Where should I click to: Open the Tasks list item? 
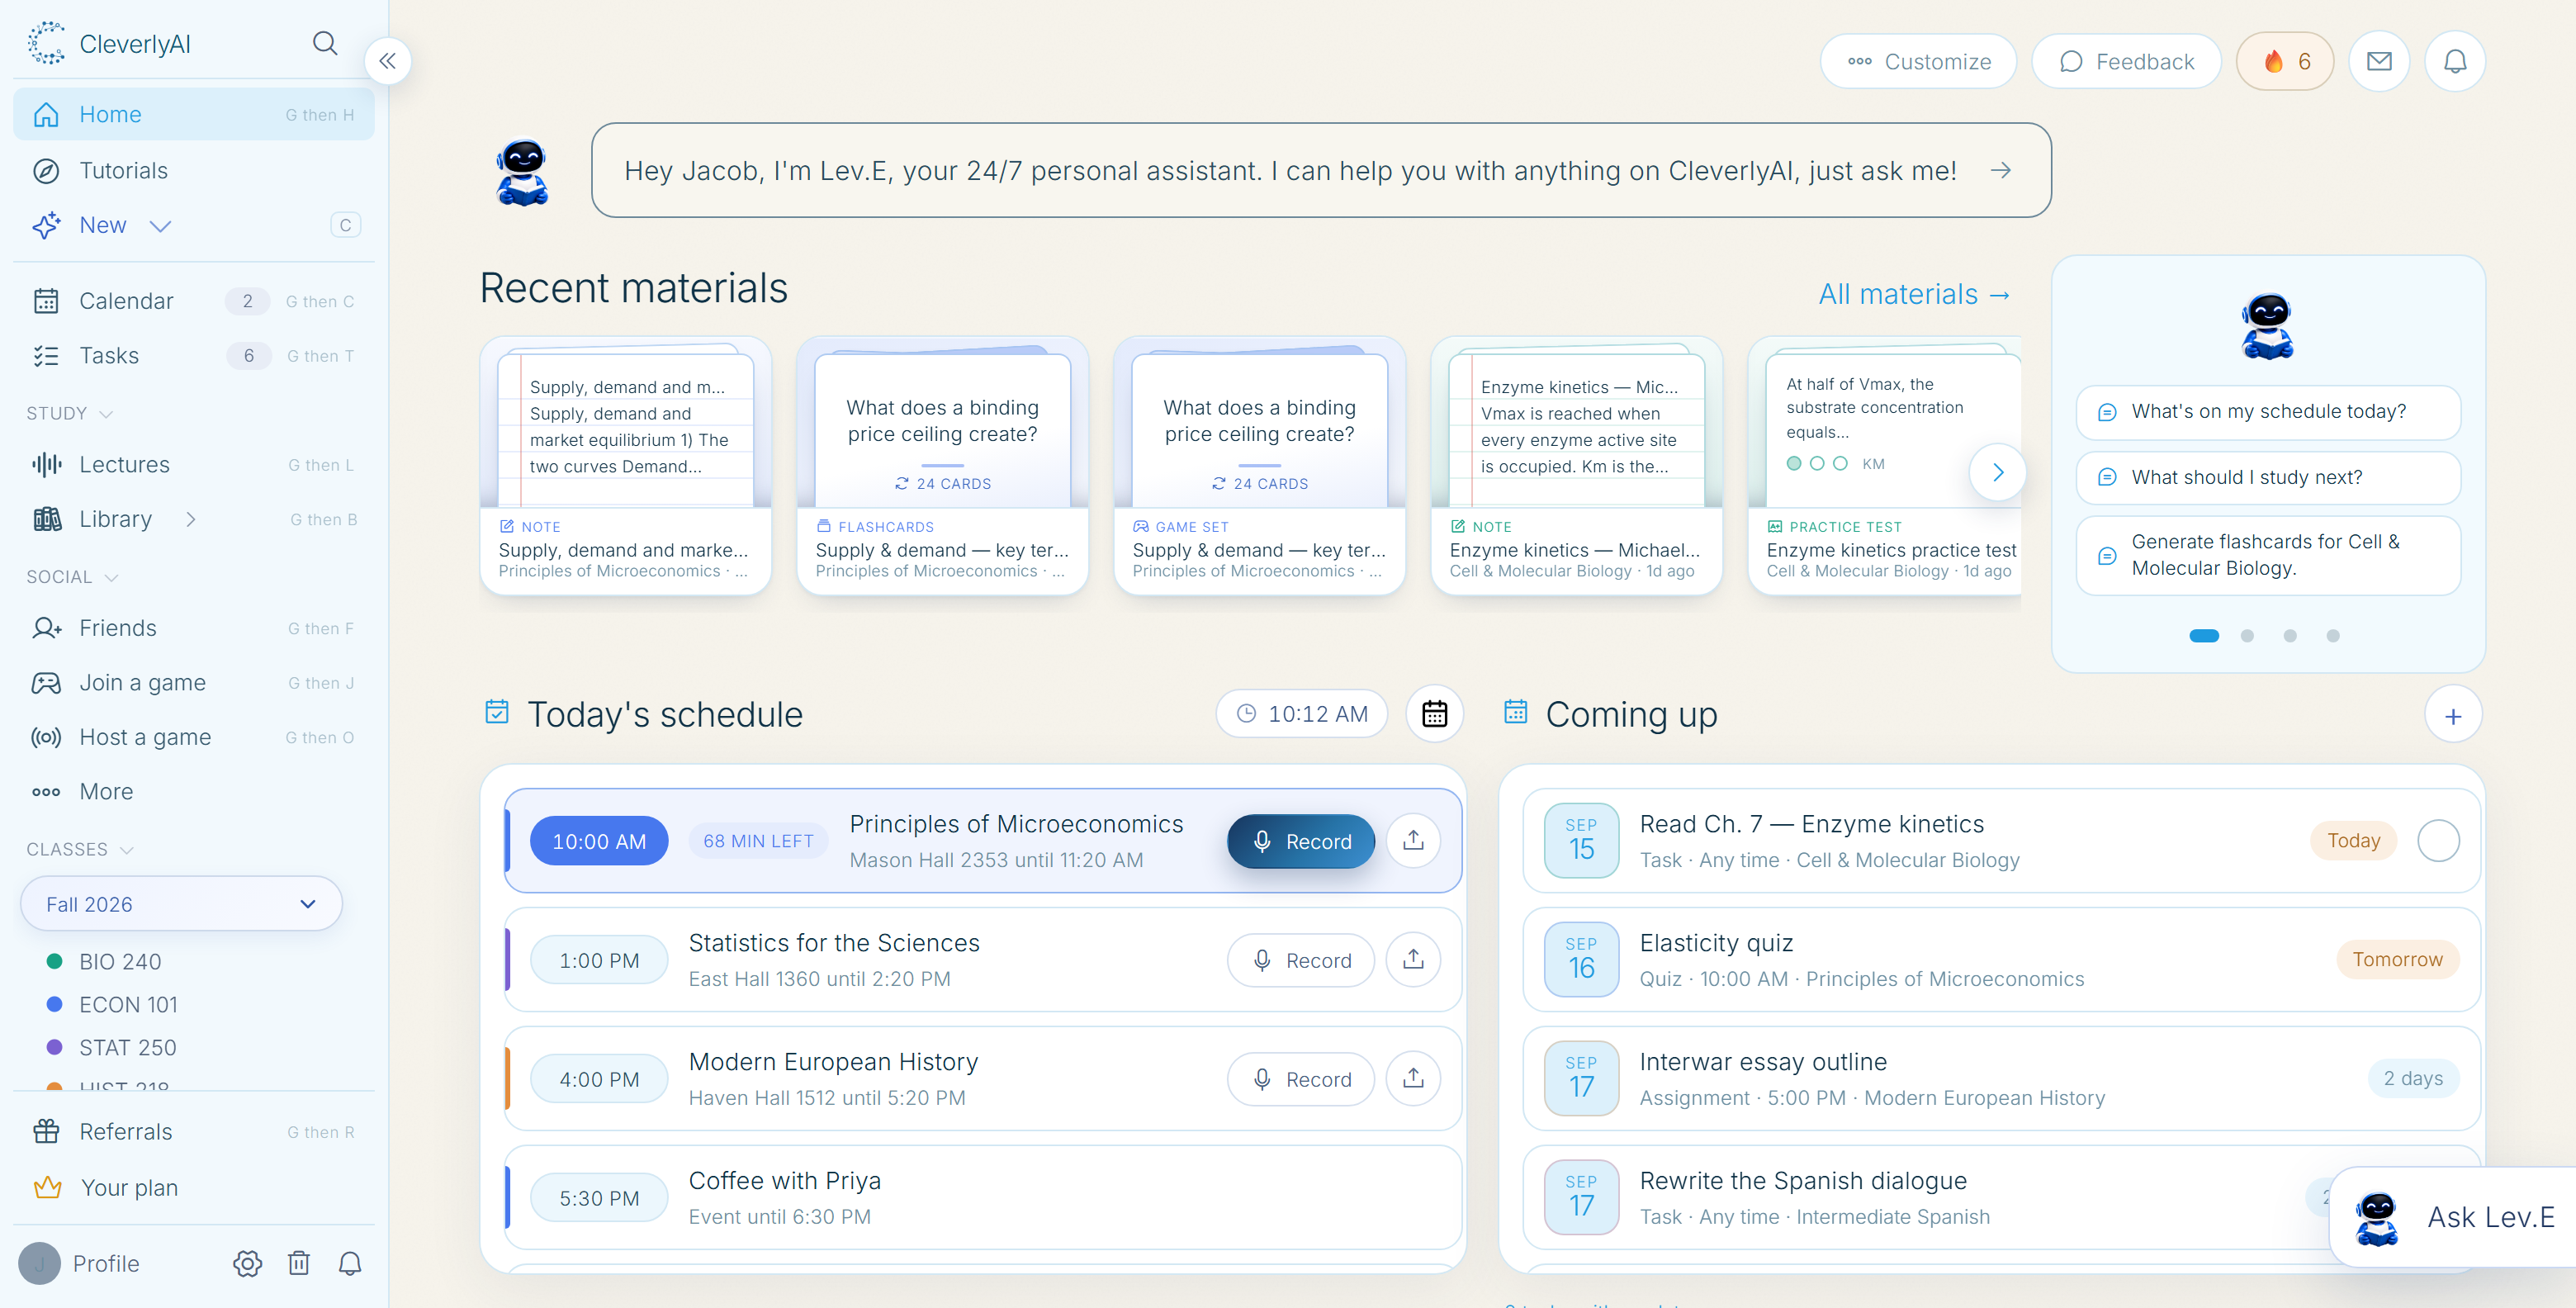[x=194, y=355]
